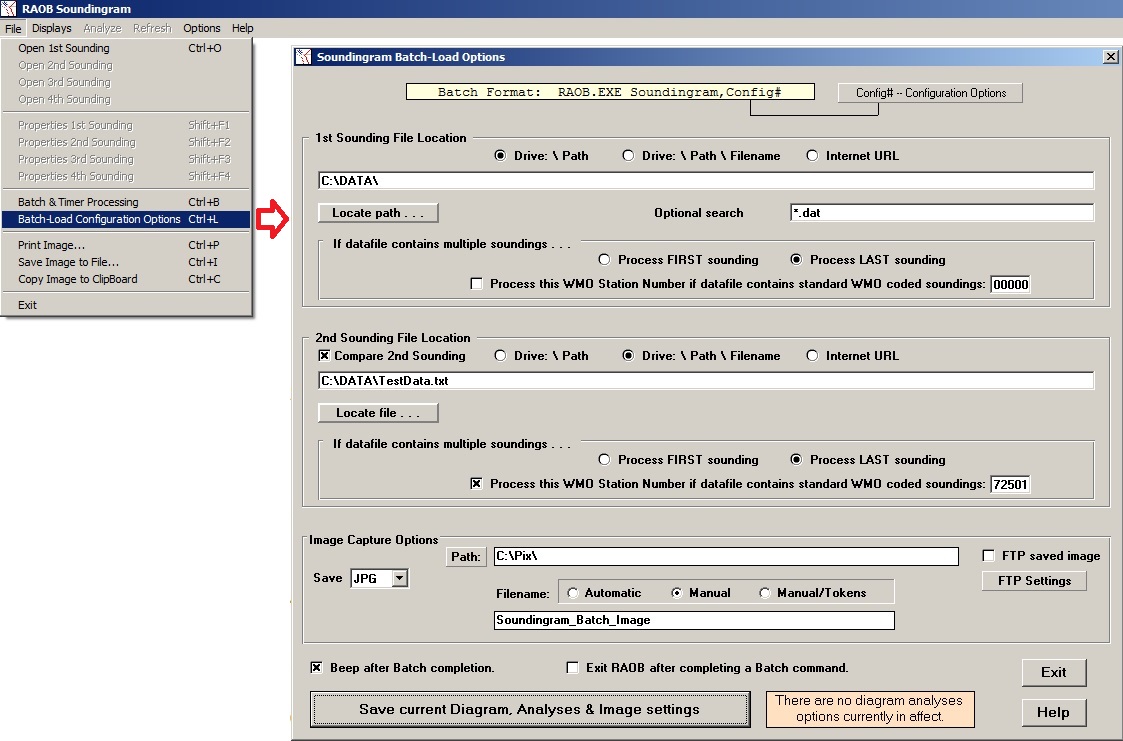This screenshot has height=741, width=1123.
Task: Click the RAOB Soundingram title bar icon
Action: 9,9
